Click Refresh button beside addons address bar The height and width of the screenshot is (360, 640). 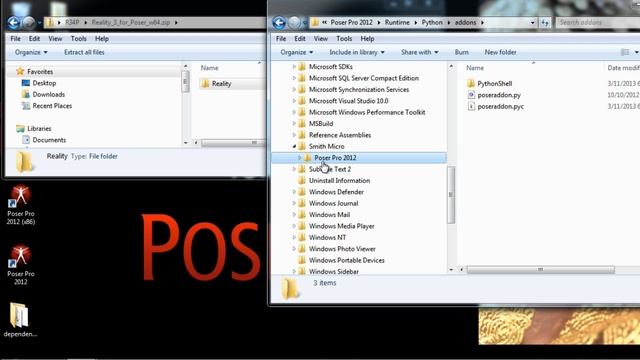click(x=544, y=23)
